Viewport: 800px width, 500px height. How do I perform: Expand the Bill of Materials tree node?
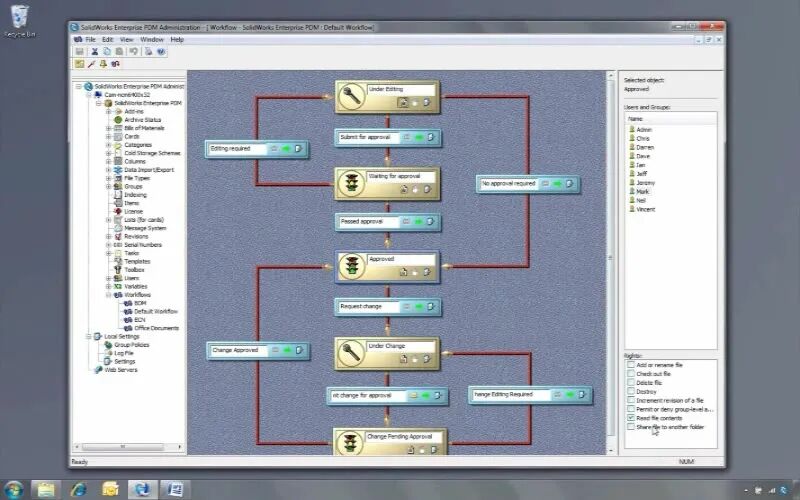click(x=108, y=128)
